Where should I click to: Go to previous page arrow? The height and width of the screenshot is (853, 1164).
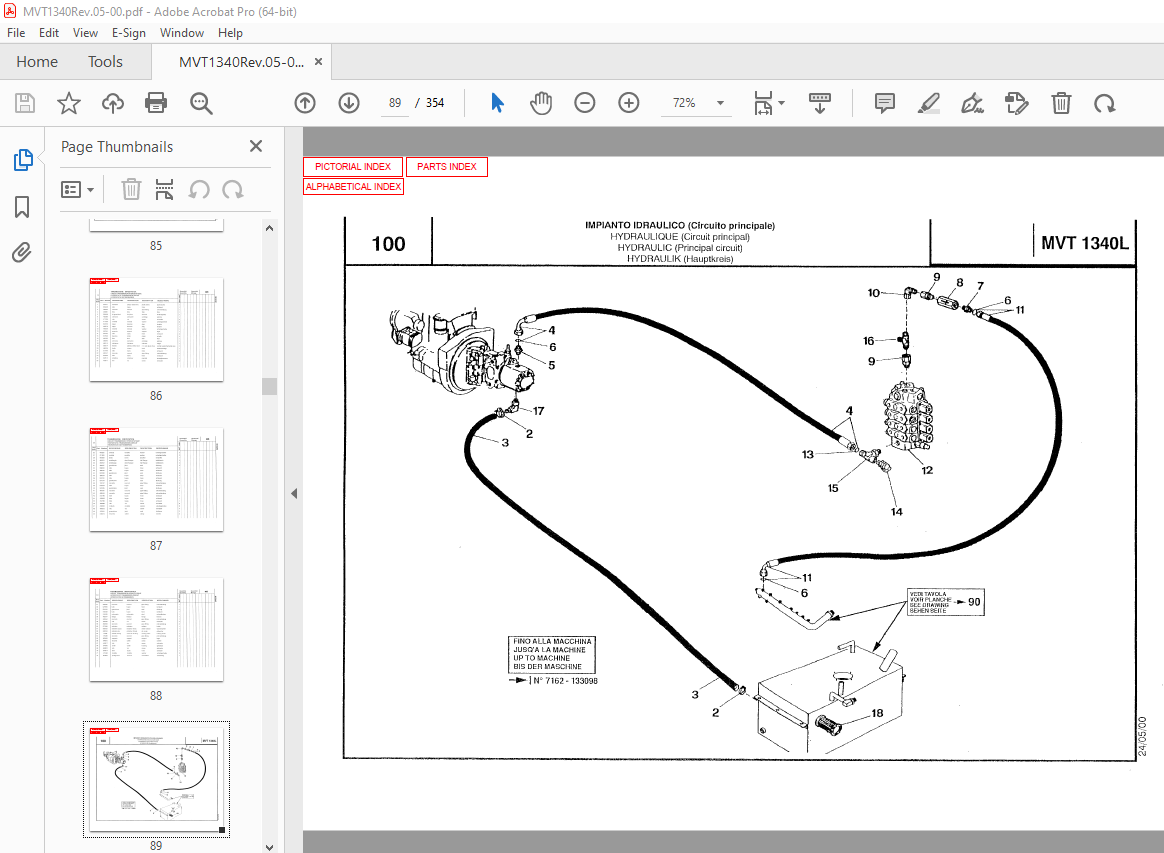pyautogui.click(x=305, y=103)
